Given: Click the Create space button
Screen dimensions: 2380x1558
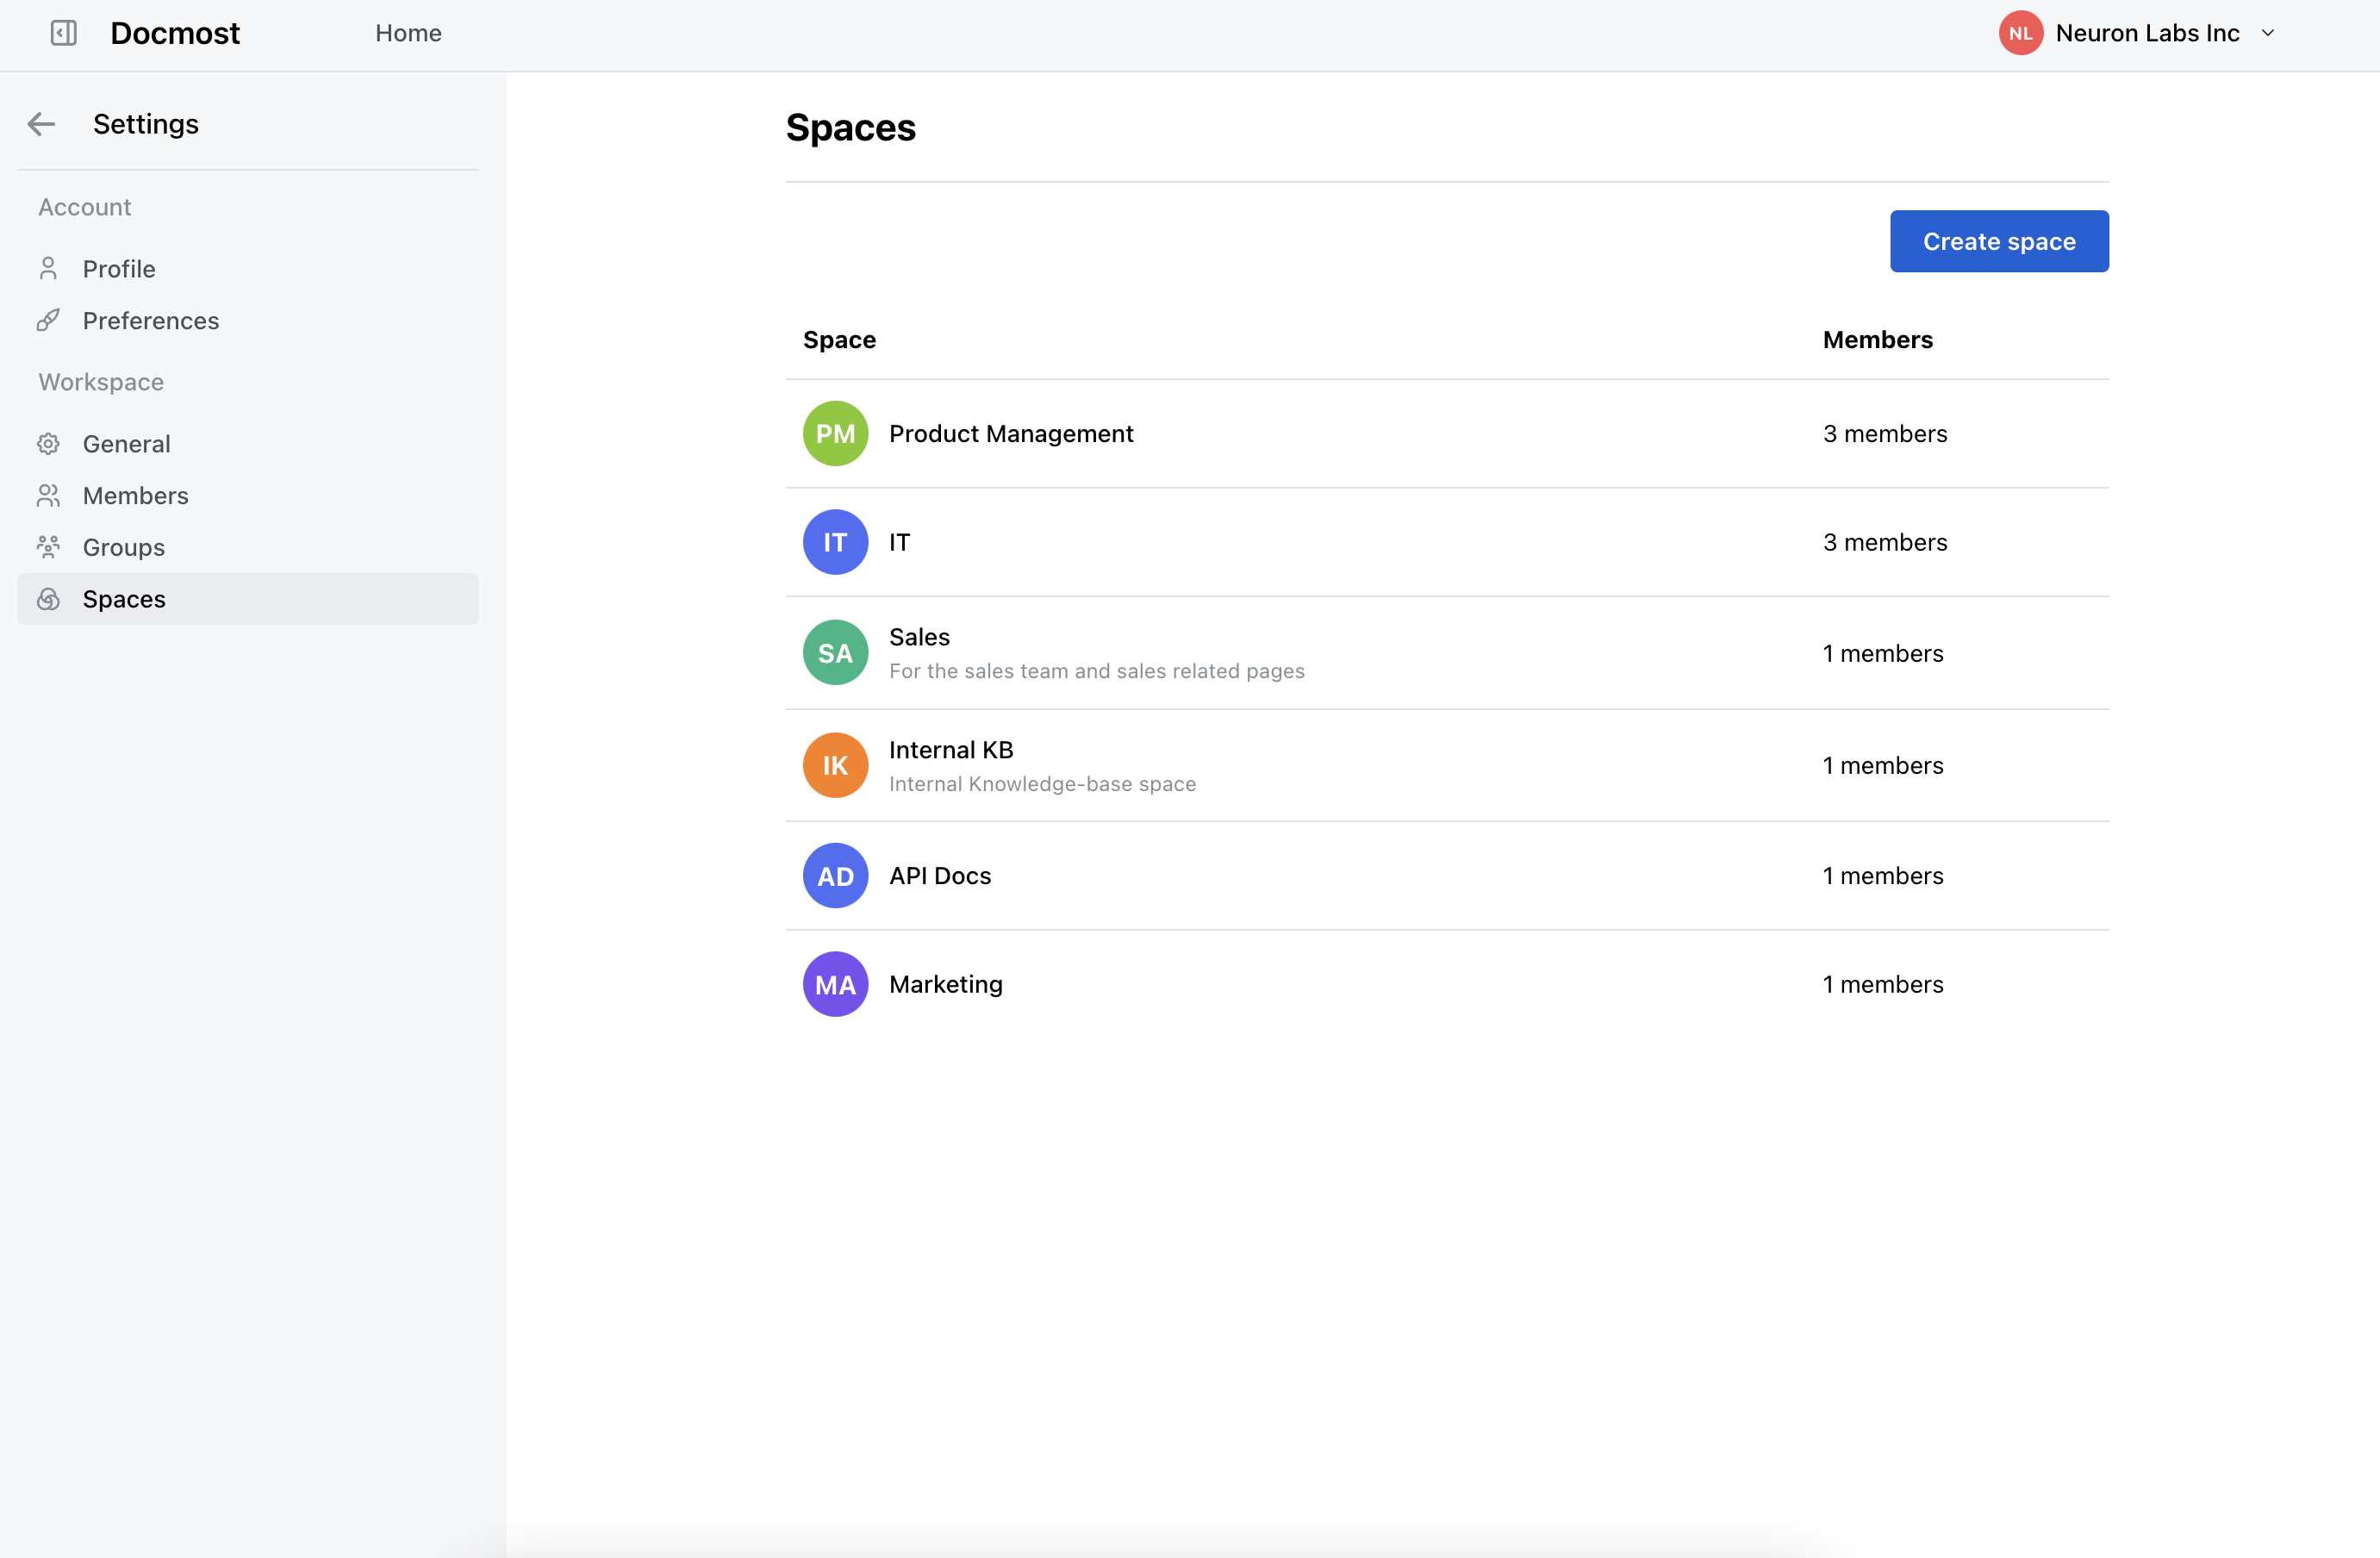Looking at the screenshot, I should coord(1999,241).
